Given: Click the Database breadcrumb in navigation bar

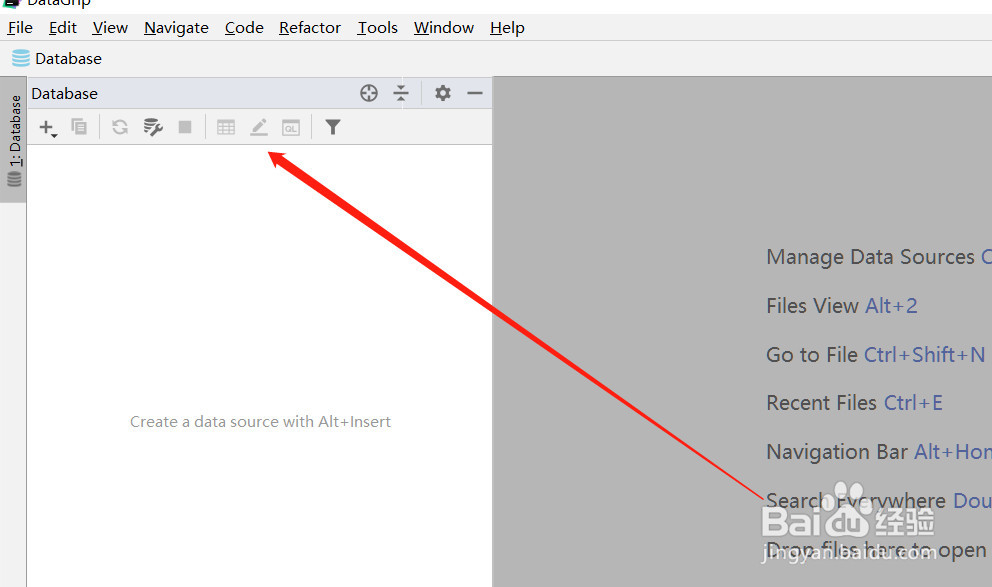Looking at the screenshot, I should [57, 59].
